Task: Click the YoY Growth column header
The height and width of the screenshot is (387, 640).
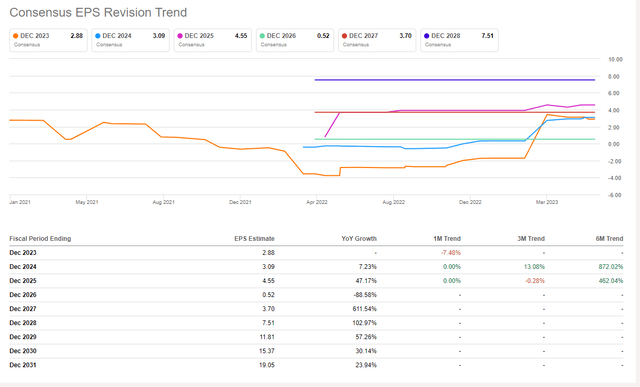Action: [359, 238]
